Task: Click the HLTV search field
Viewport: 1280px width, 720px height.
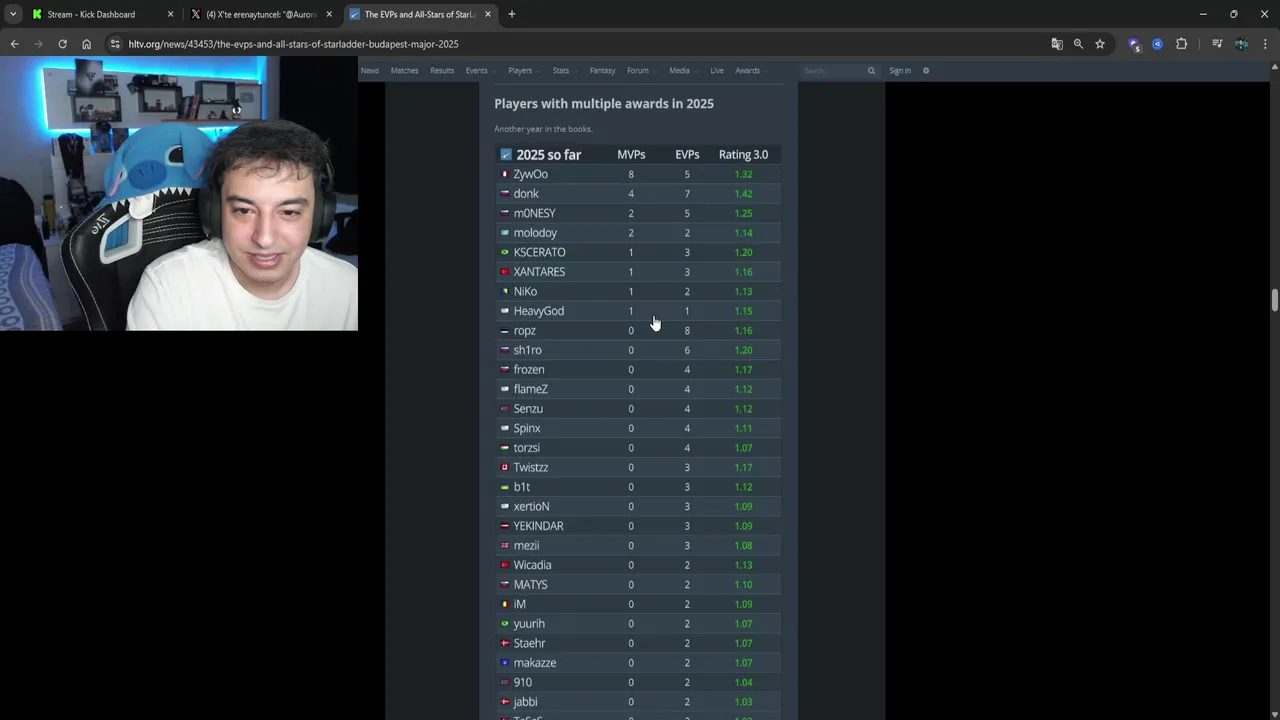Action: 832,71
